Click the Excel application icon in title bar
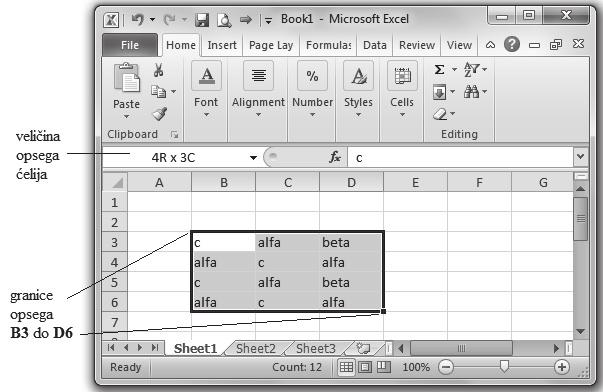 pos(111,20)
